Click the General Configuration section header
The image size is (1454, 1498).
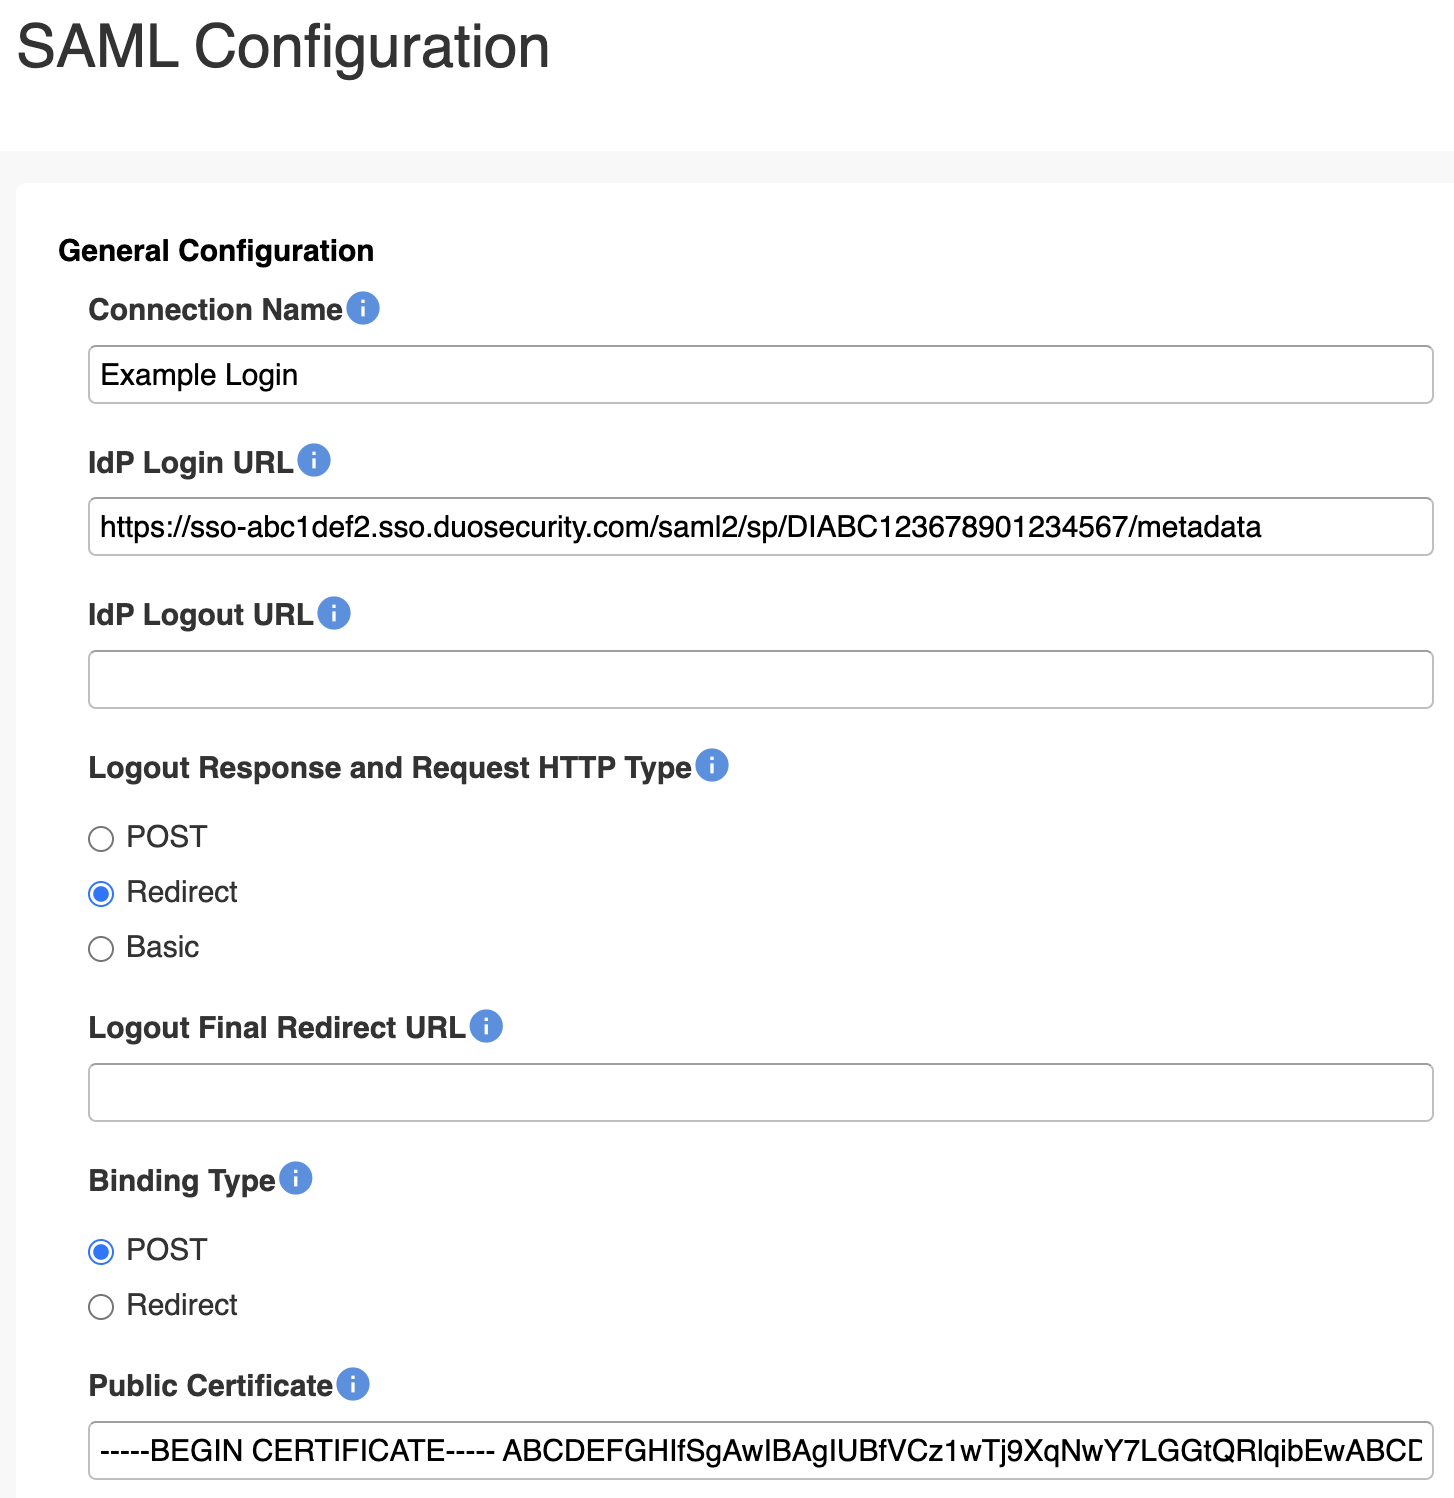coord(216,250)
